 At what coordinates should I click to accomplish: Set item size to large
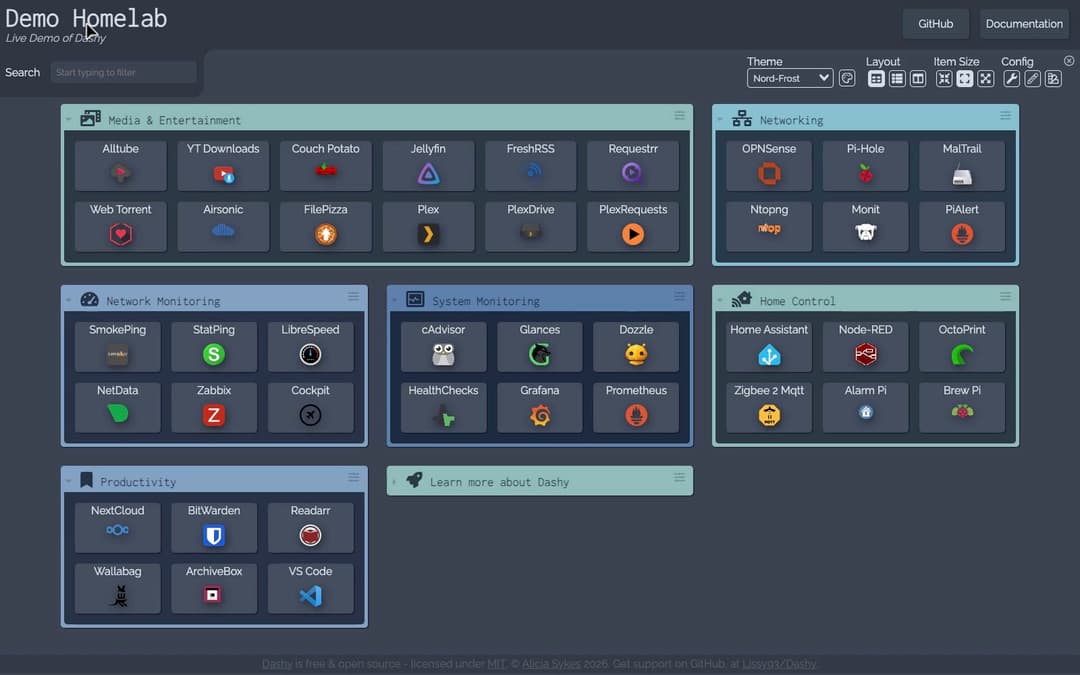click(x=986, y=79)
